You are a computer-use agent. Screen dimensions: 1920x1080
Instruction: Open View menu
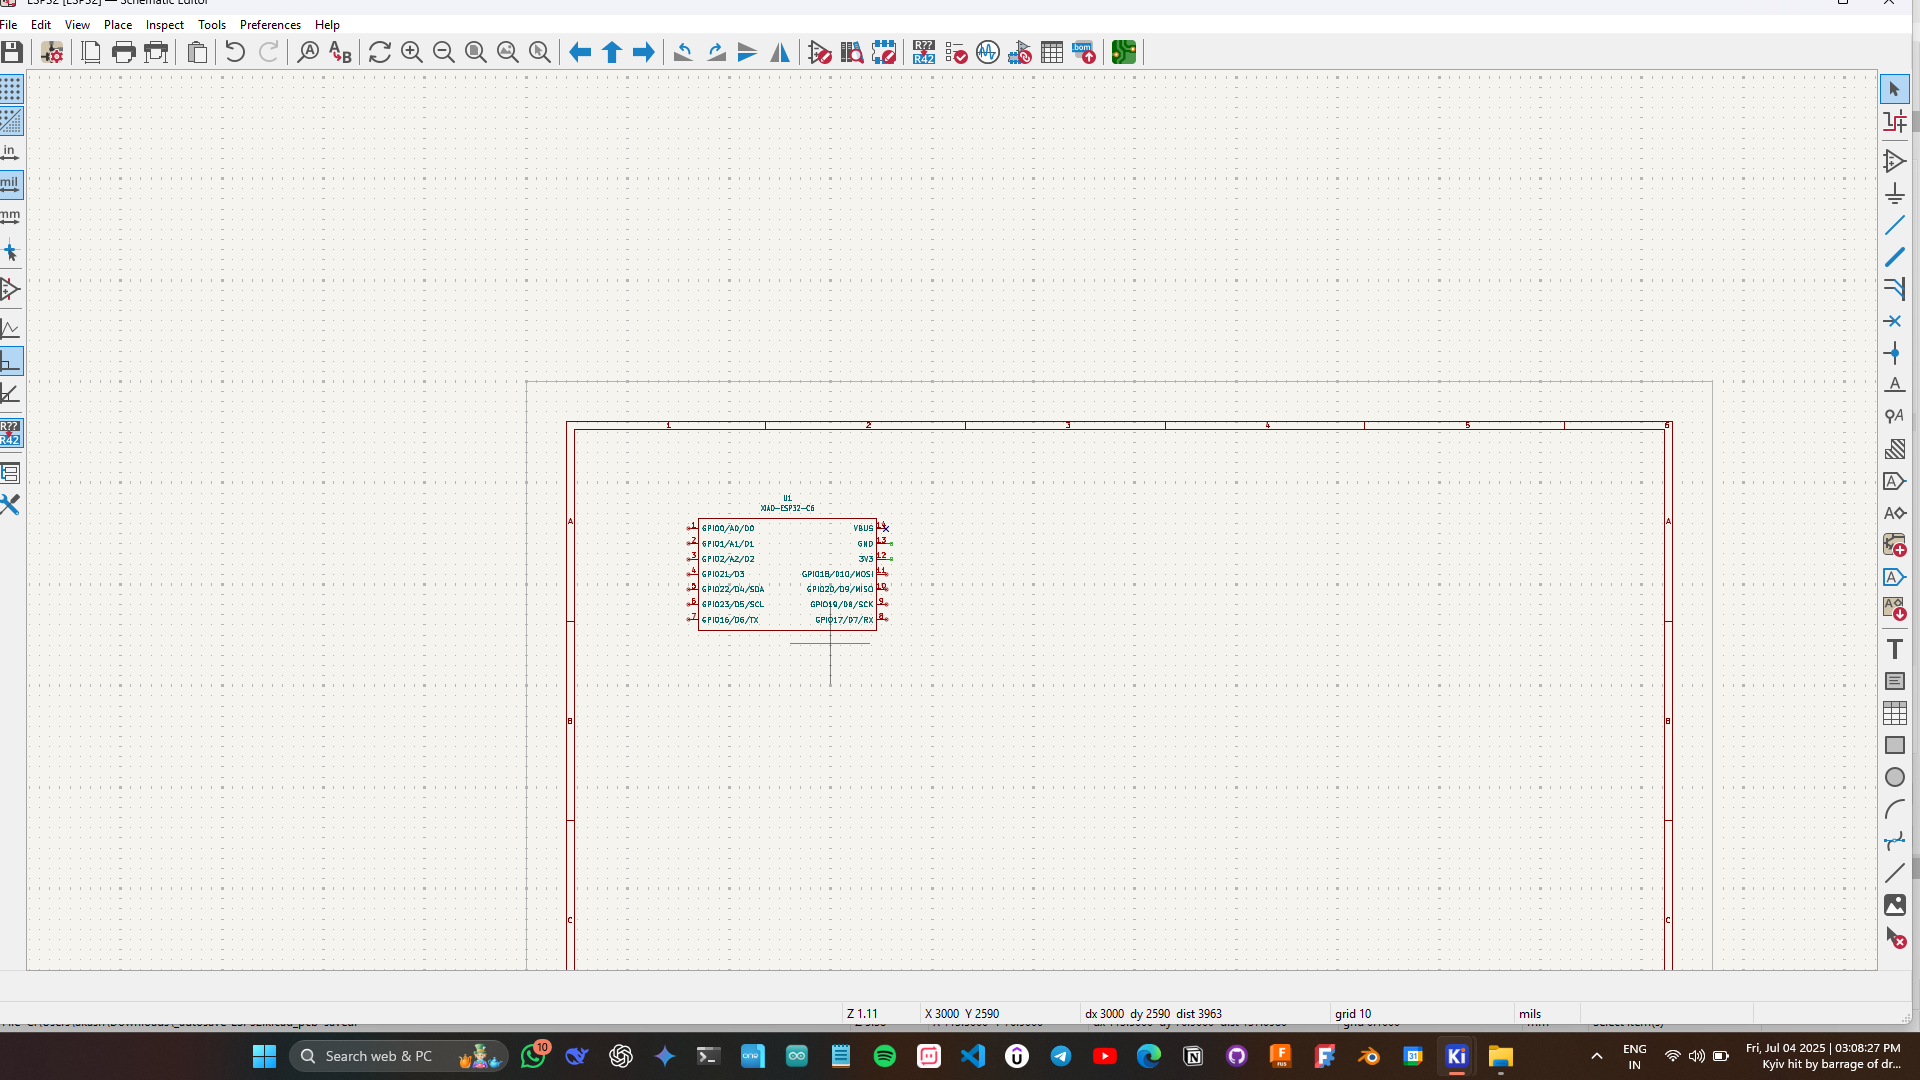tap(77, 25)
